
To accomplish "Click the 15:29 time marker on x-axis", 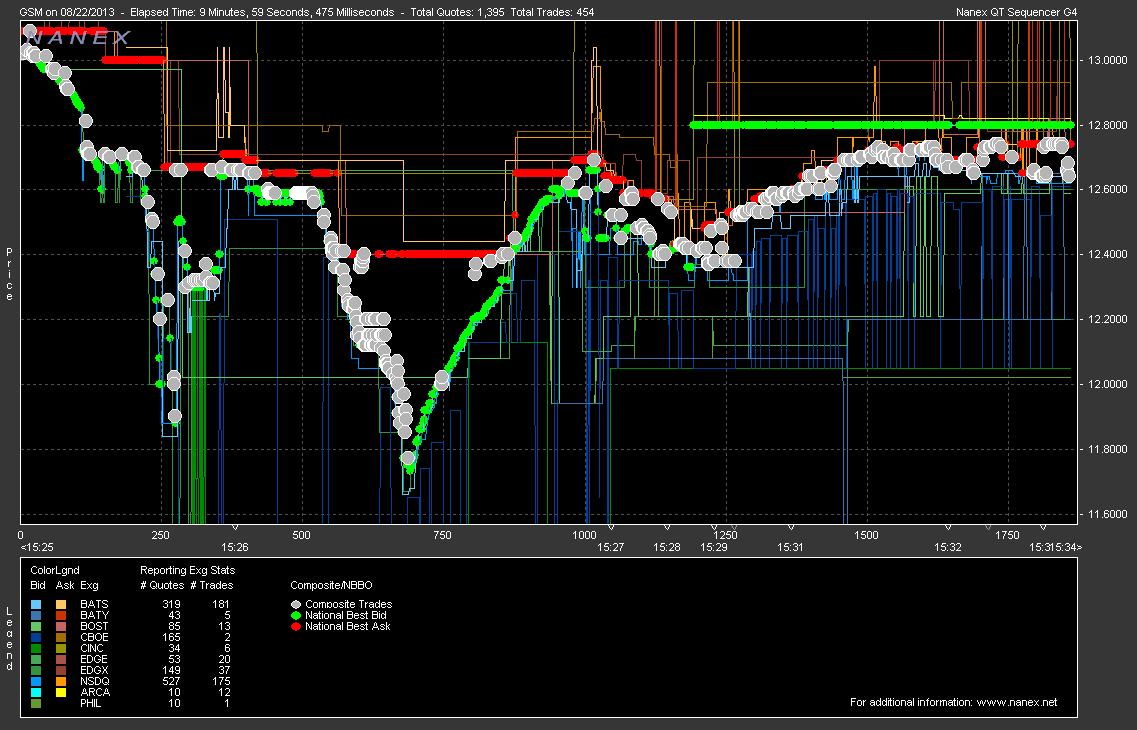I will (x=714, y=547).
